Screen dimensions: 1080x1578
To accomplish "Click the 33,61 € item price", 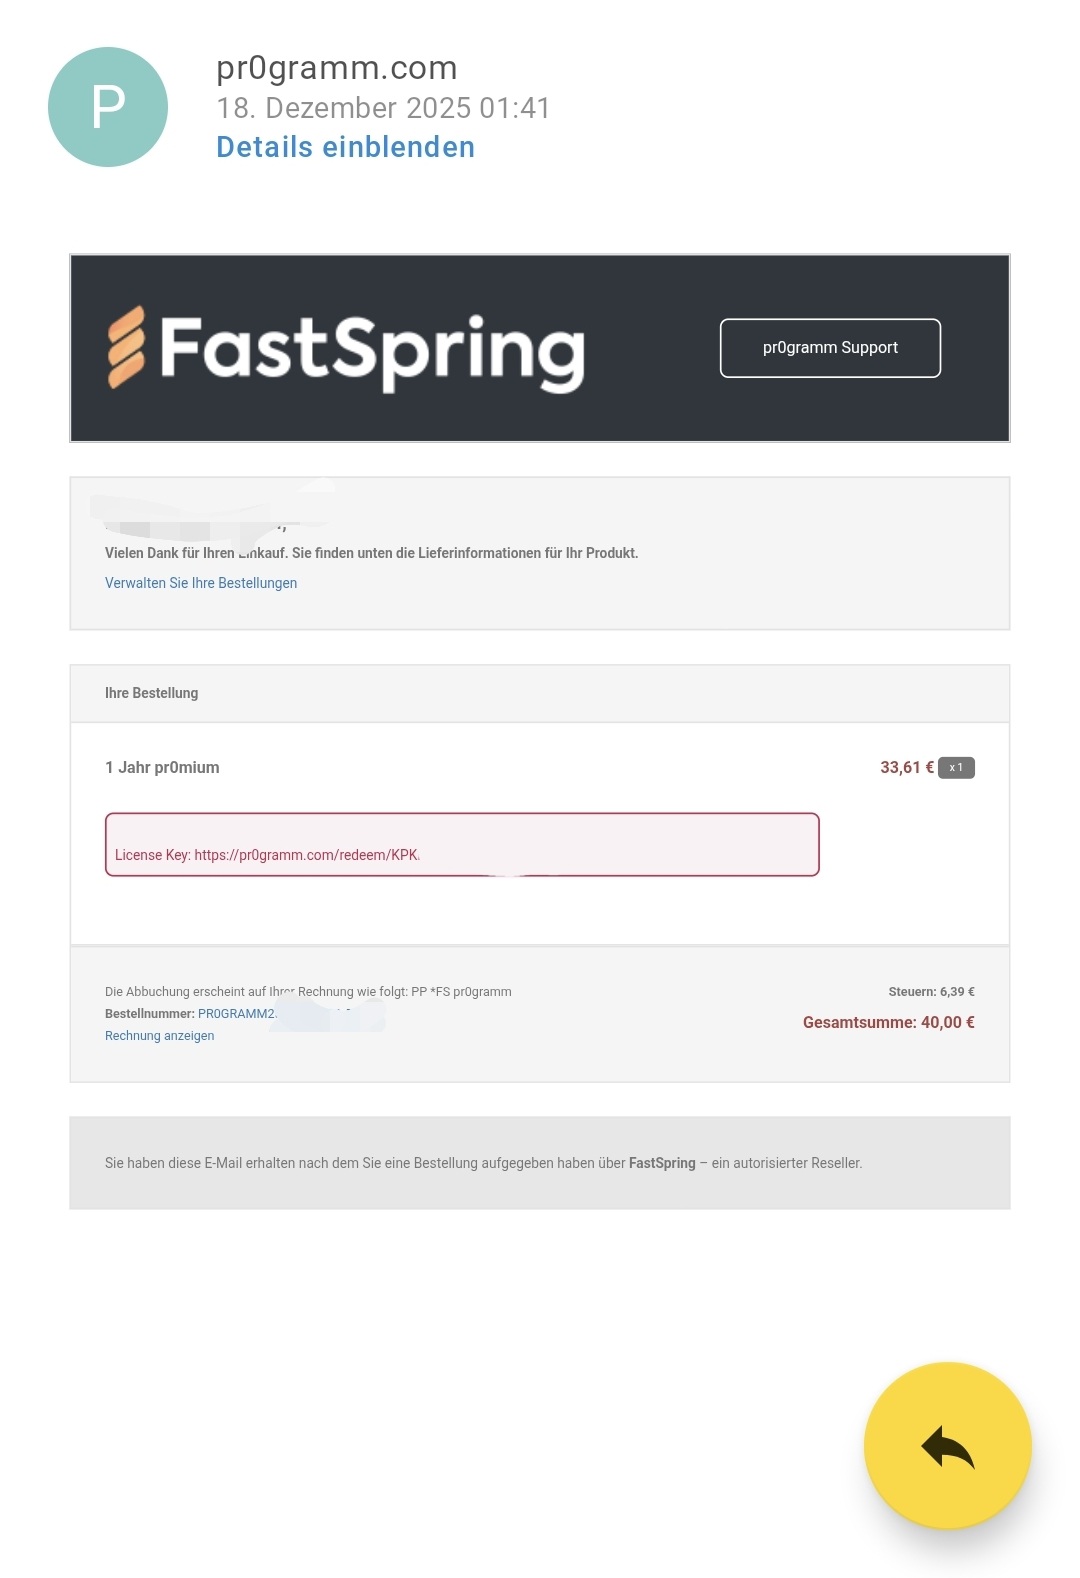I will tap(906, 768).
